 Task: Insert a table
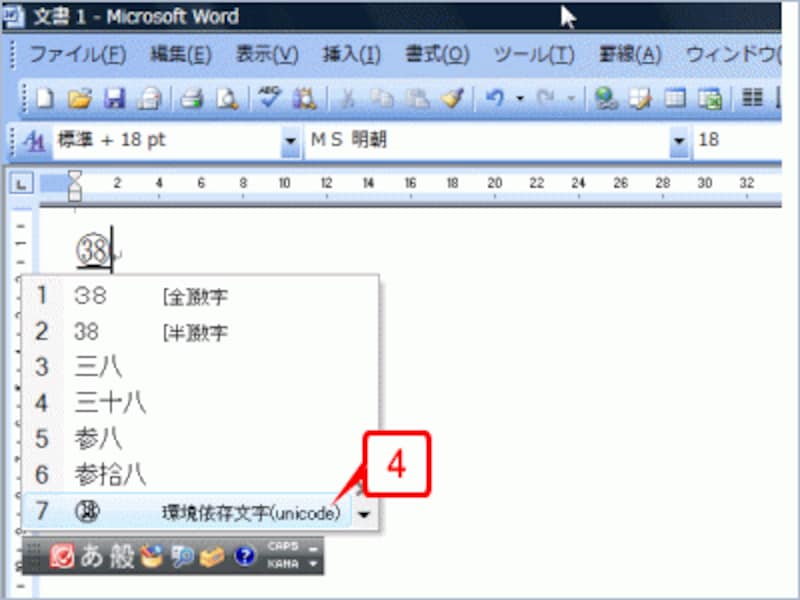point(675,98)
